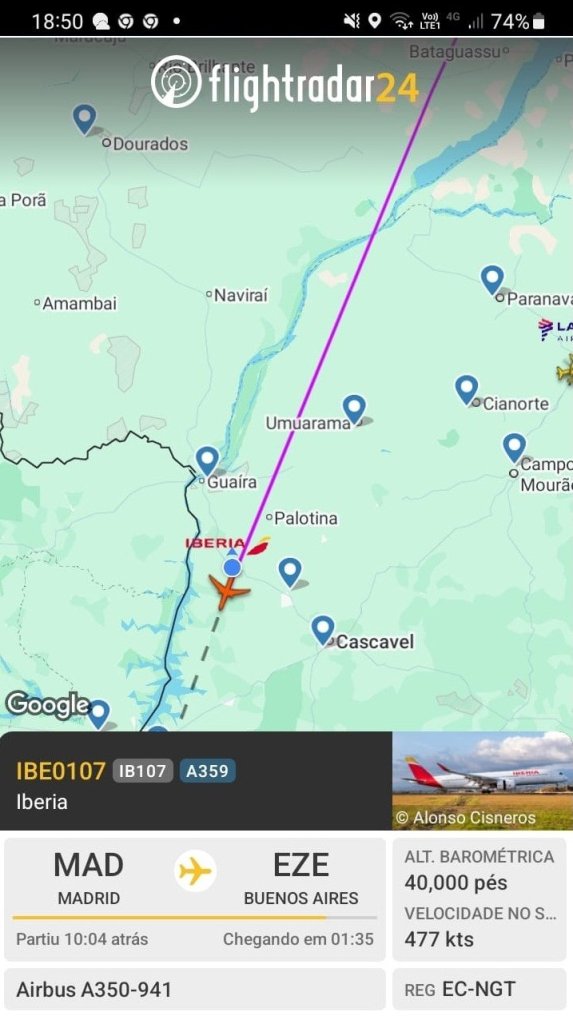Select the Cascavel airport pin
Screen dimensions: 573x1024
tap(323, 631)
